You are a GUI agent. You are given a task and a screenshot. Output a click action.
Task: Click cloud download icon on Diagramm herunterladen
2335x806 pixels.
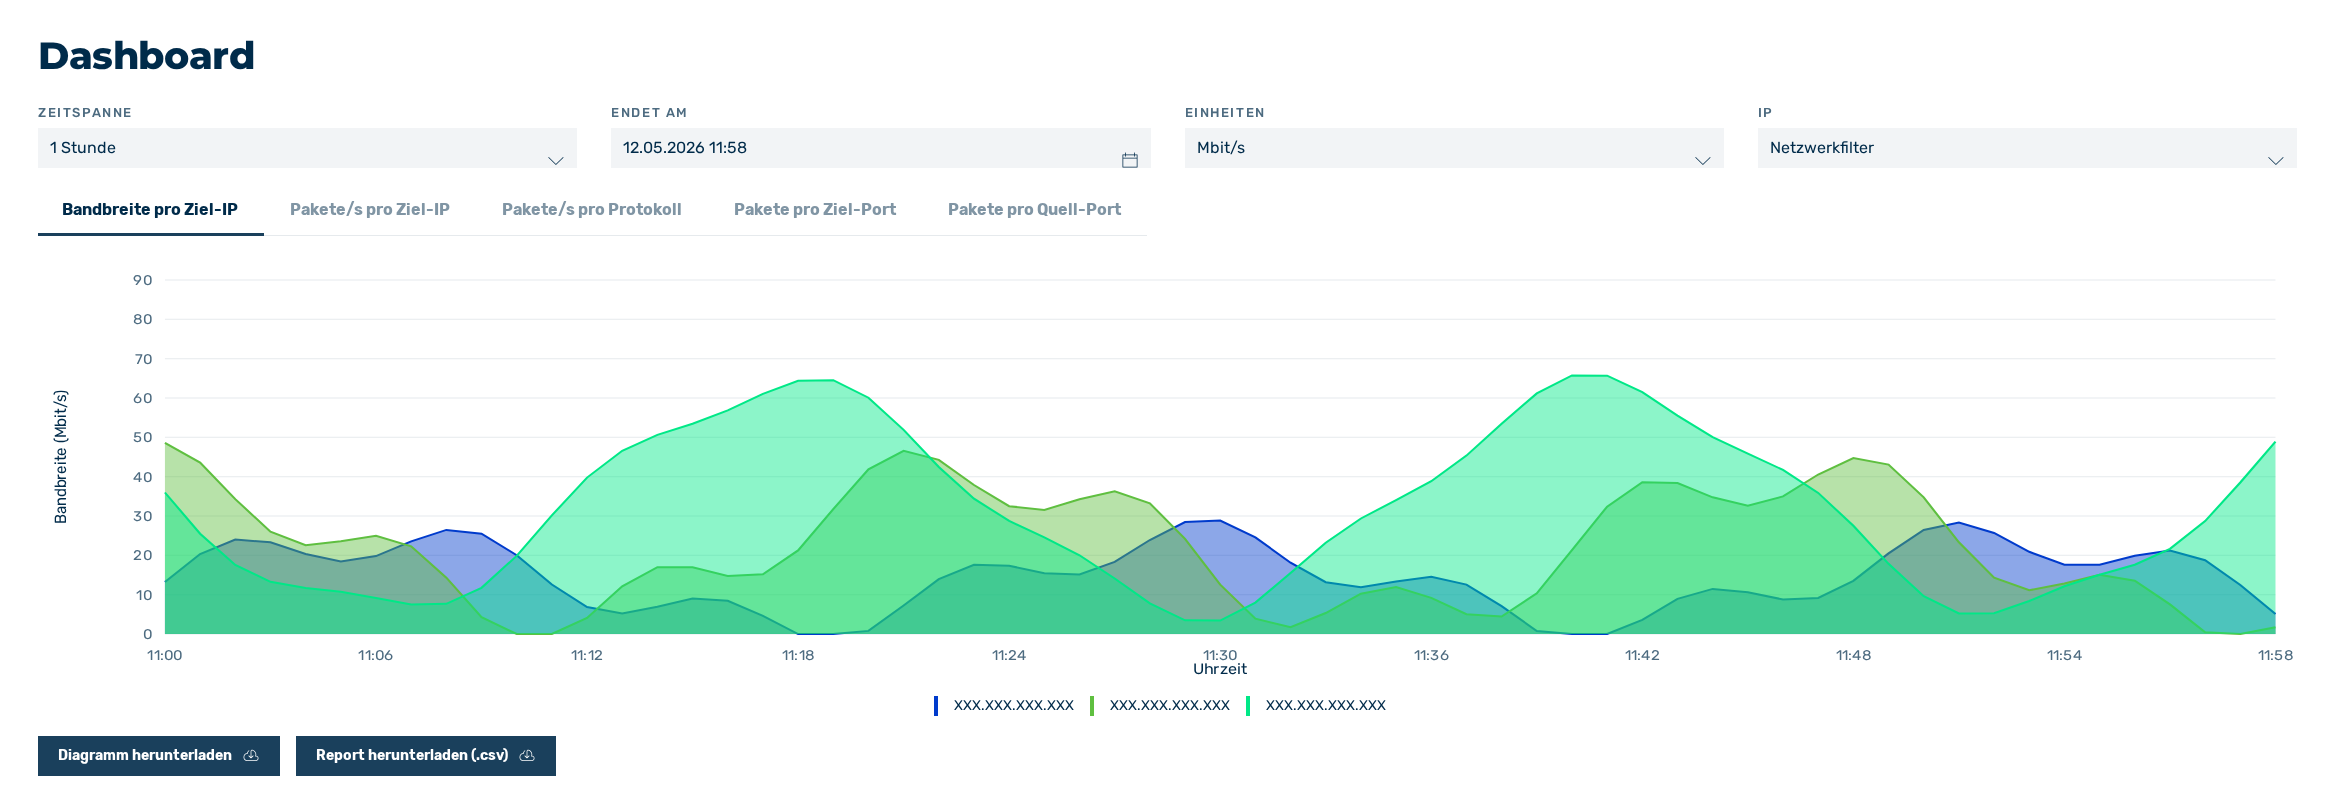tap(251, 756)
